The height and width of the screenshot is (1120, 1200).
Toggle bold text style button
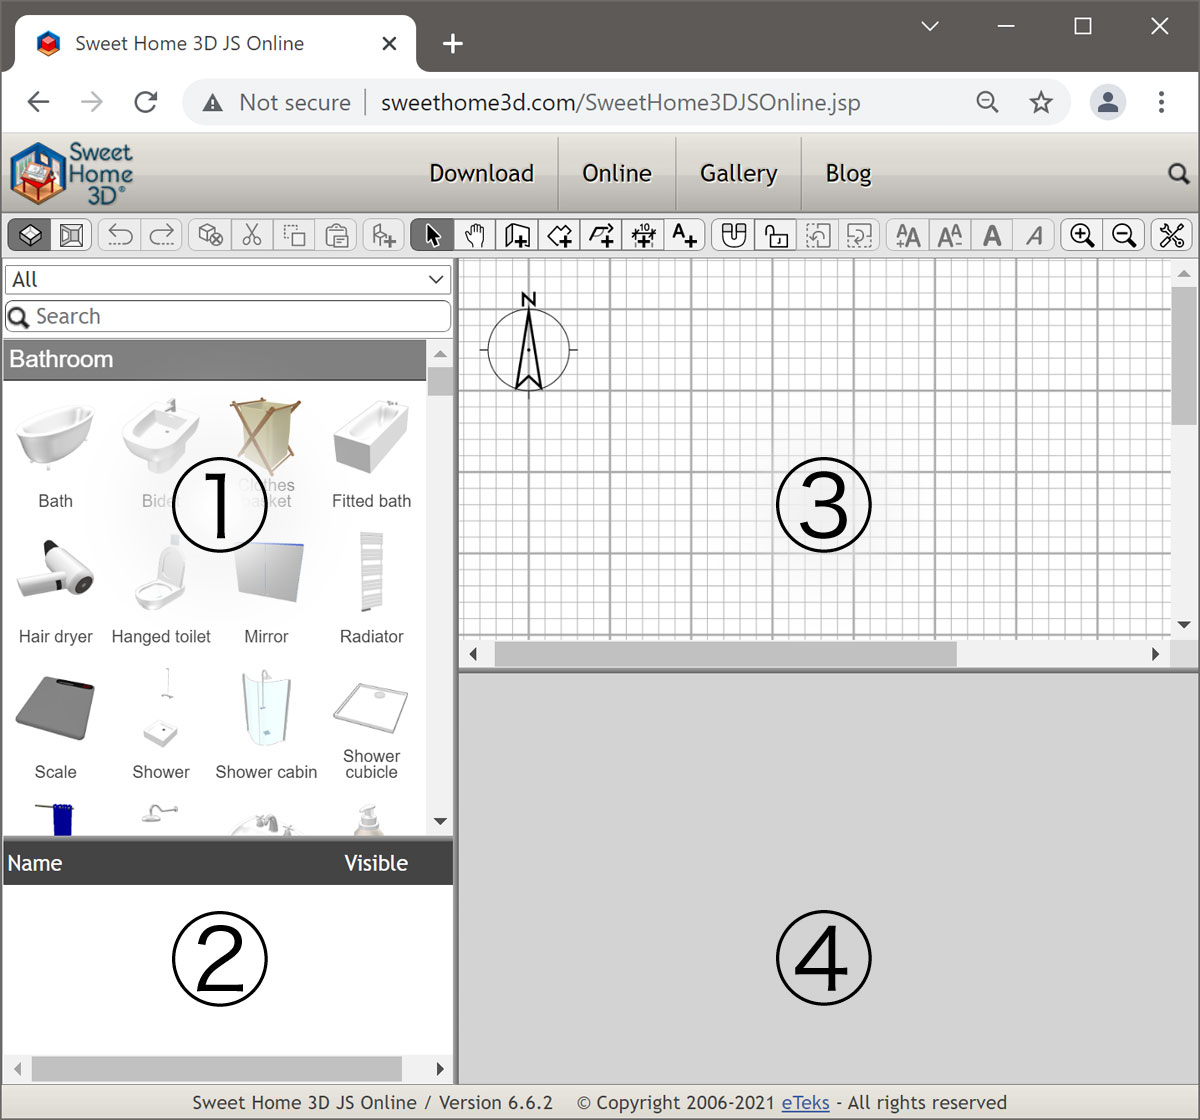(x=992, y=235)
